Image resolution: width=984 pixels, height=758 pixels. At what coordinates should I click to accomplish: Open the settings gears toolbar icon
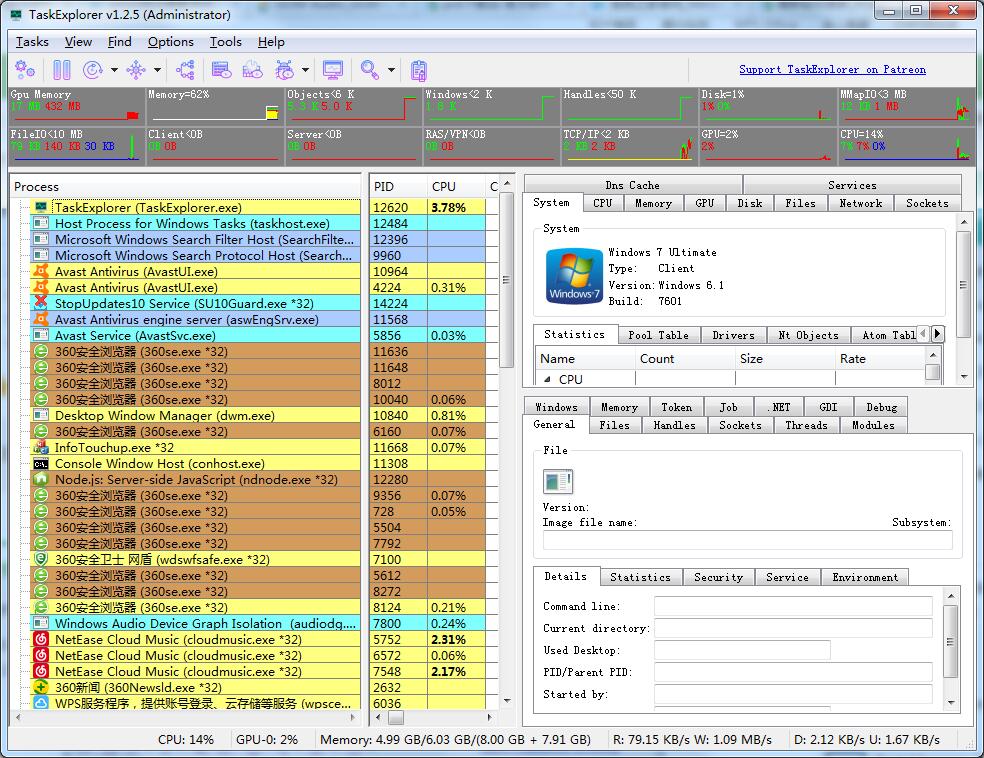coord(25,70)
